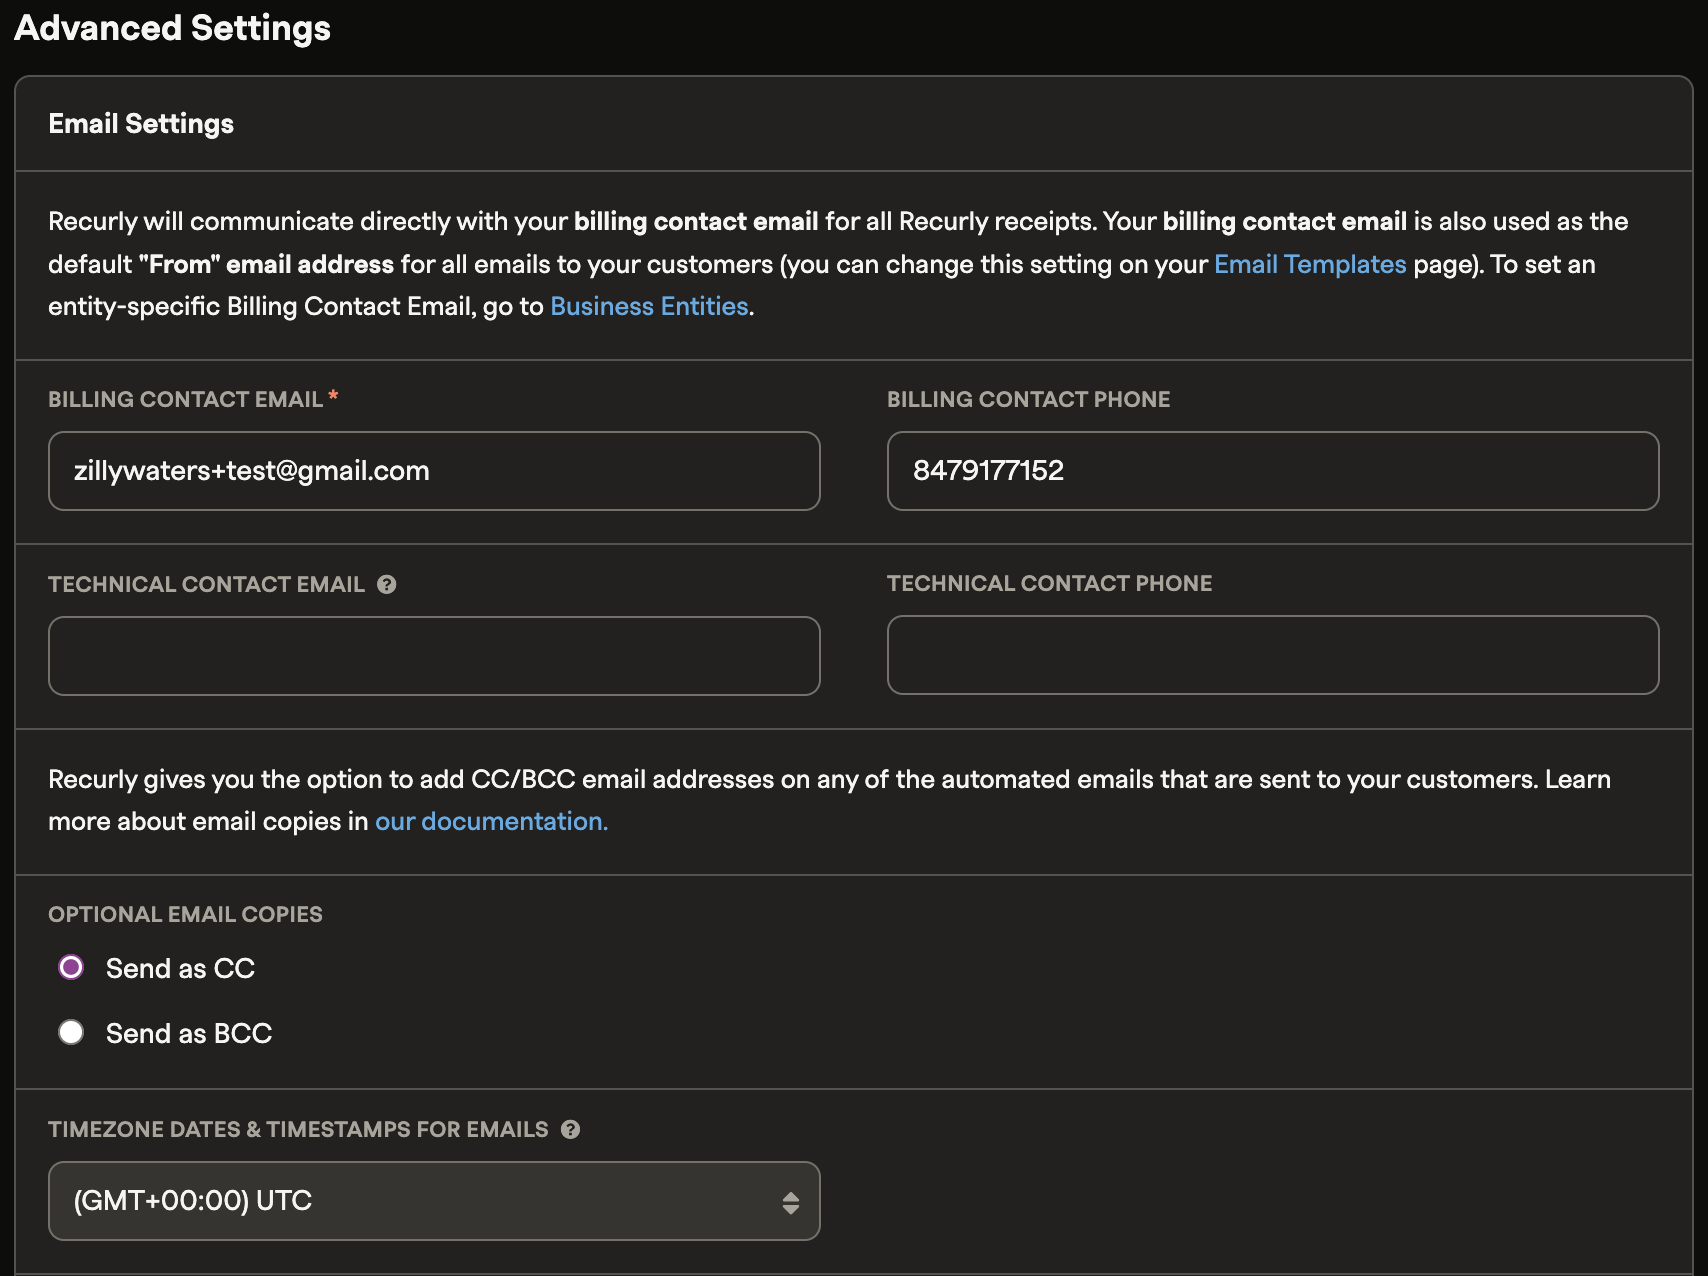Screen dimensions: 1708x1276
Task: Click the Email Settings section heading
Action: pos(141,124)
